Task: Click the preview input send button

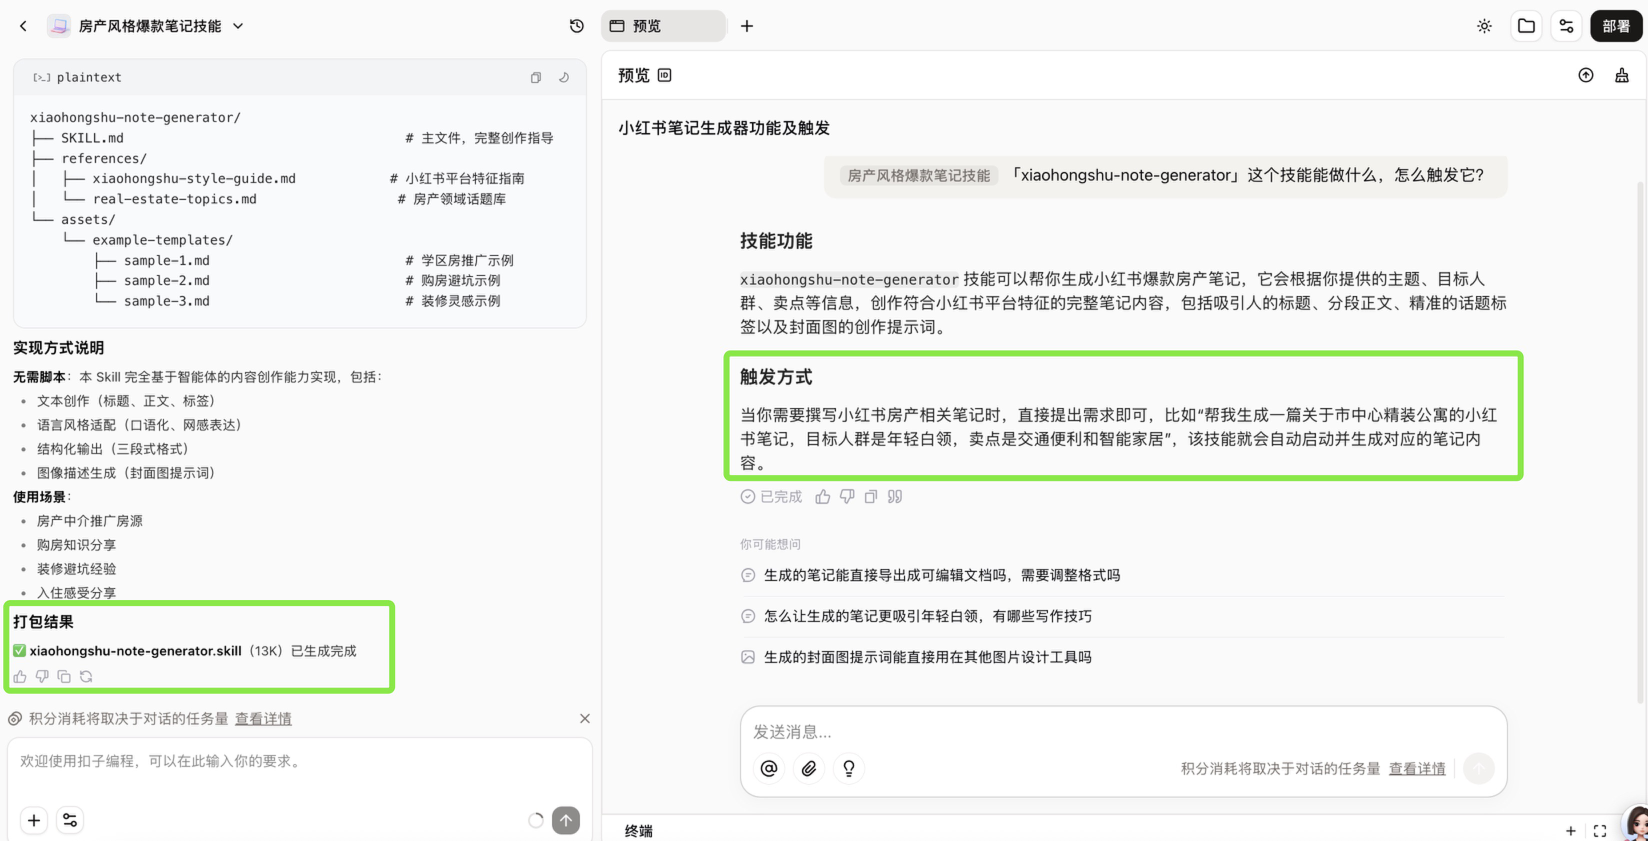Action: (1479, 768)
